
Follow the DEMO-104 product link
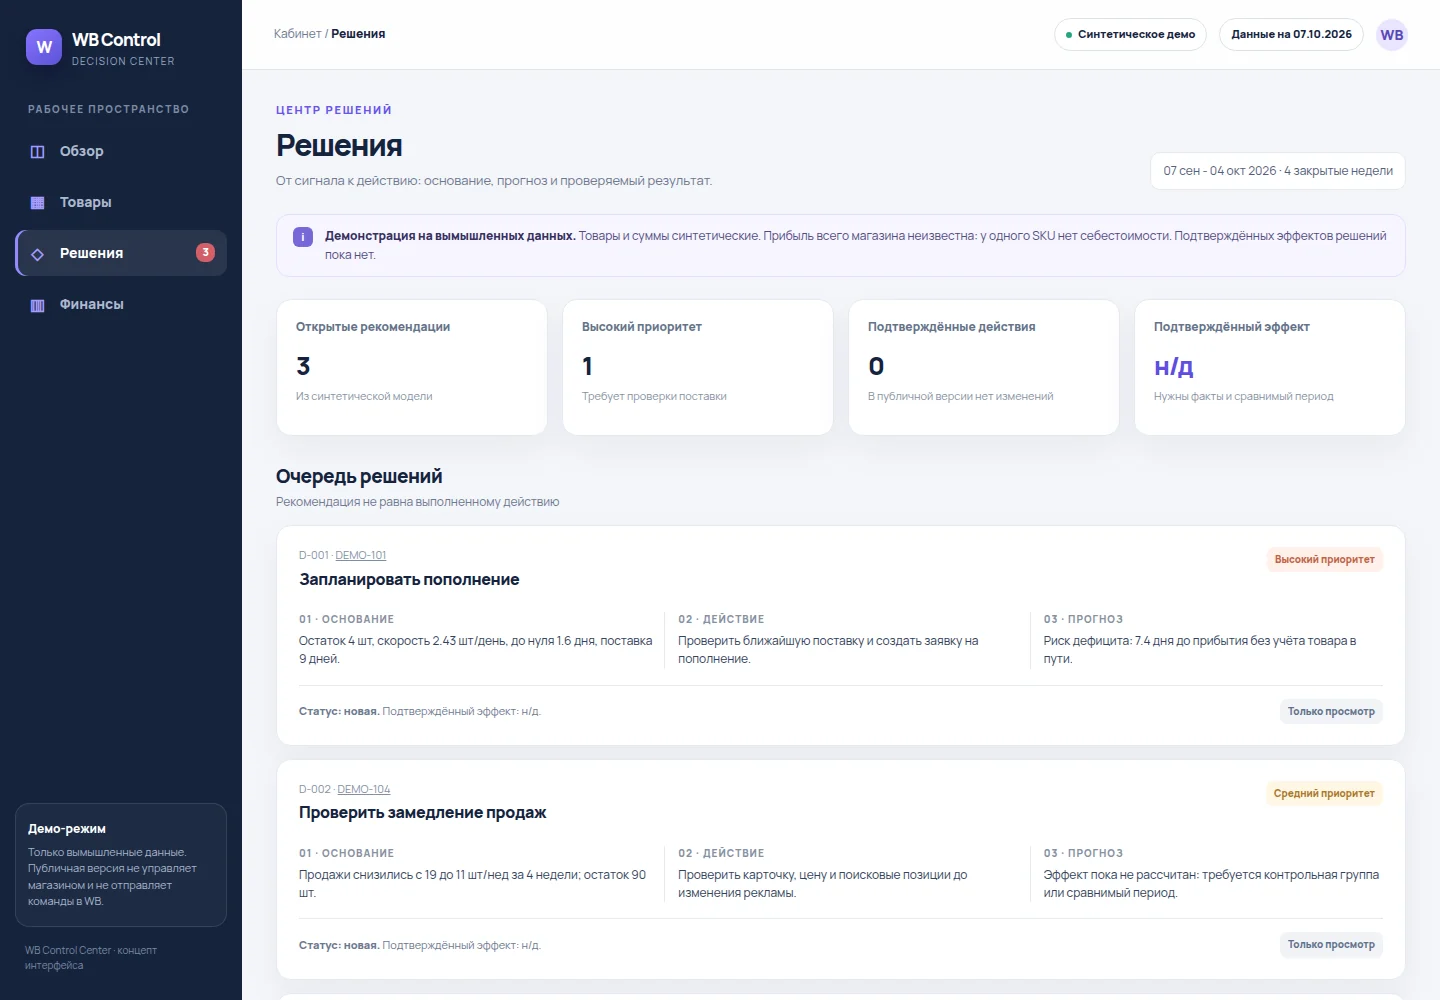pyautogui.click(x=364, y=789)
